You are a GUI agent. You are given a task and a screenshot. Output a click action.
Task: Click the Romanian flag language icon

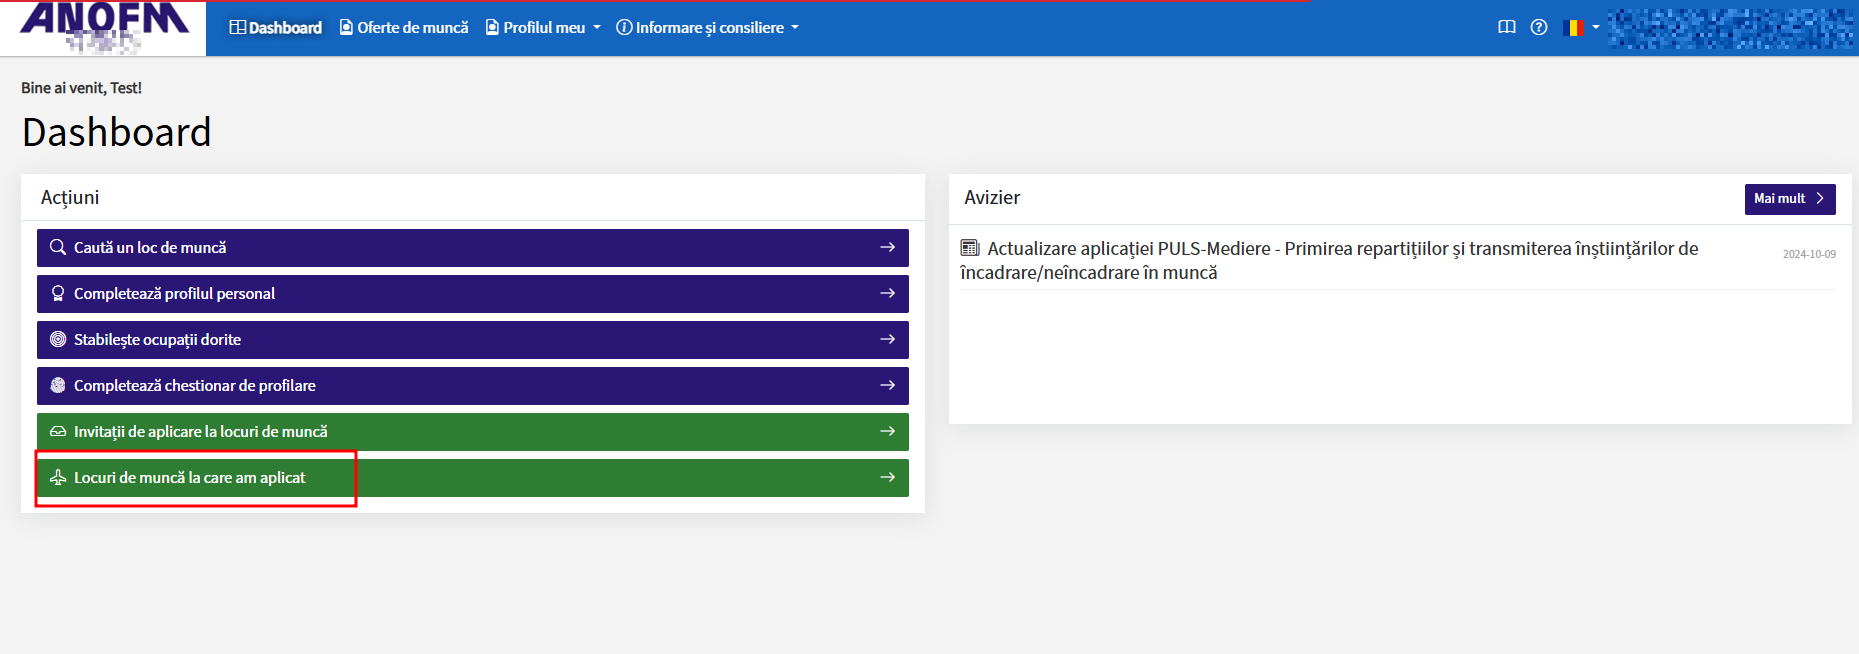(1573, 28)
